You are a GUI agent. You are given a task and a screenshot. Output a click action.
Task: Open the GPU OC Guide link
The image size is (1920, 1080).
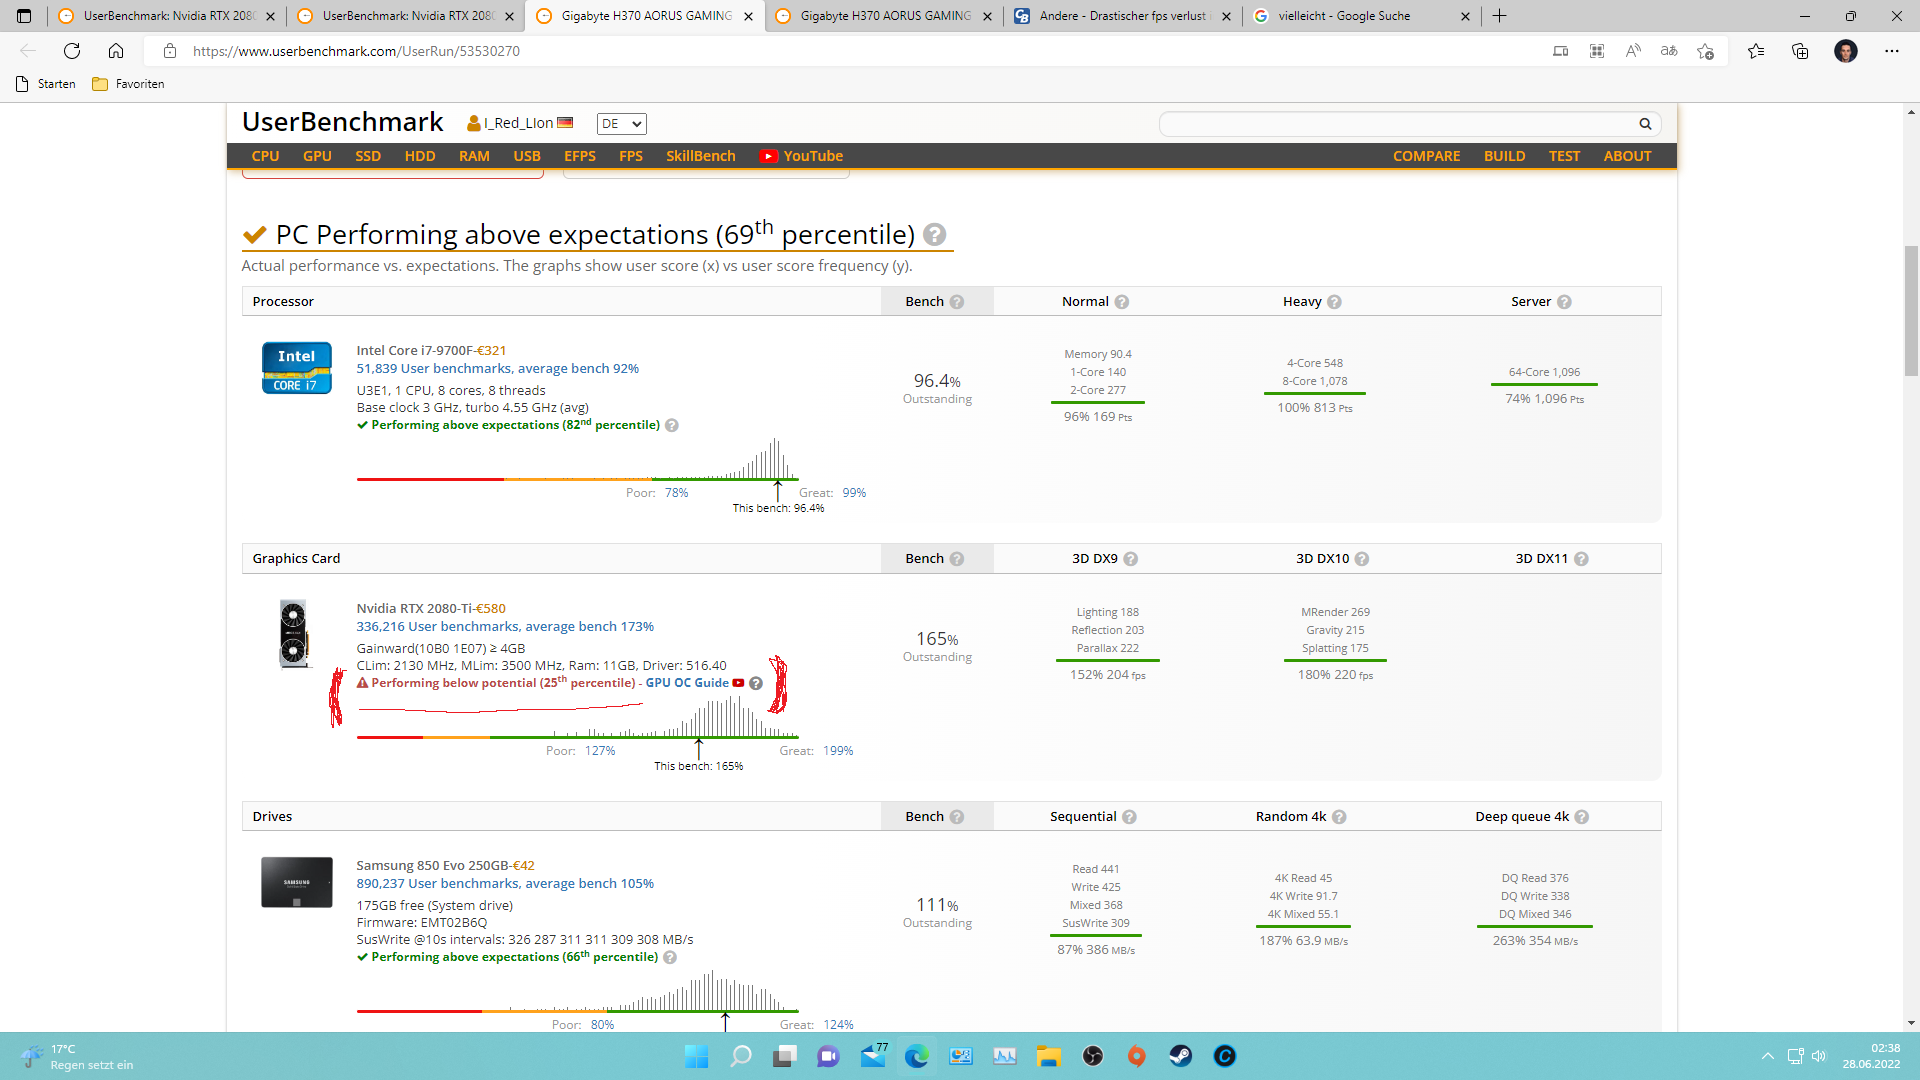point(687,683)
